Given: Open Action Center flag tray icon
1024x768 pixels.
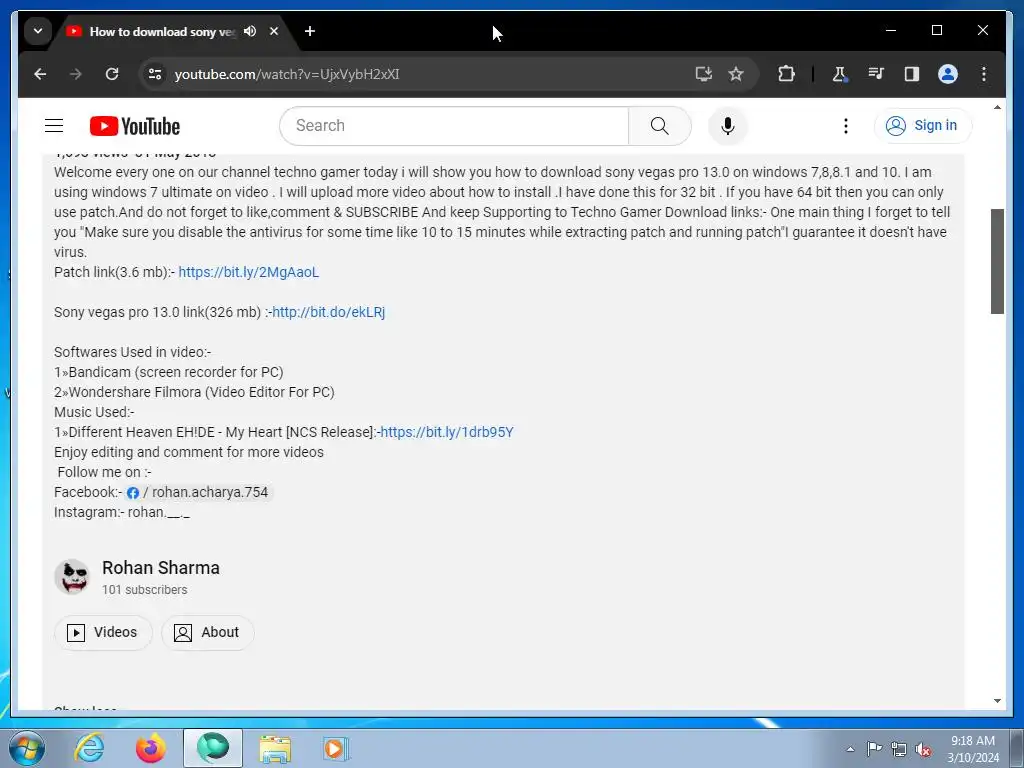Looking at the screenshot, I should pos(874,749).
